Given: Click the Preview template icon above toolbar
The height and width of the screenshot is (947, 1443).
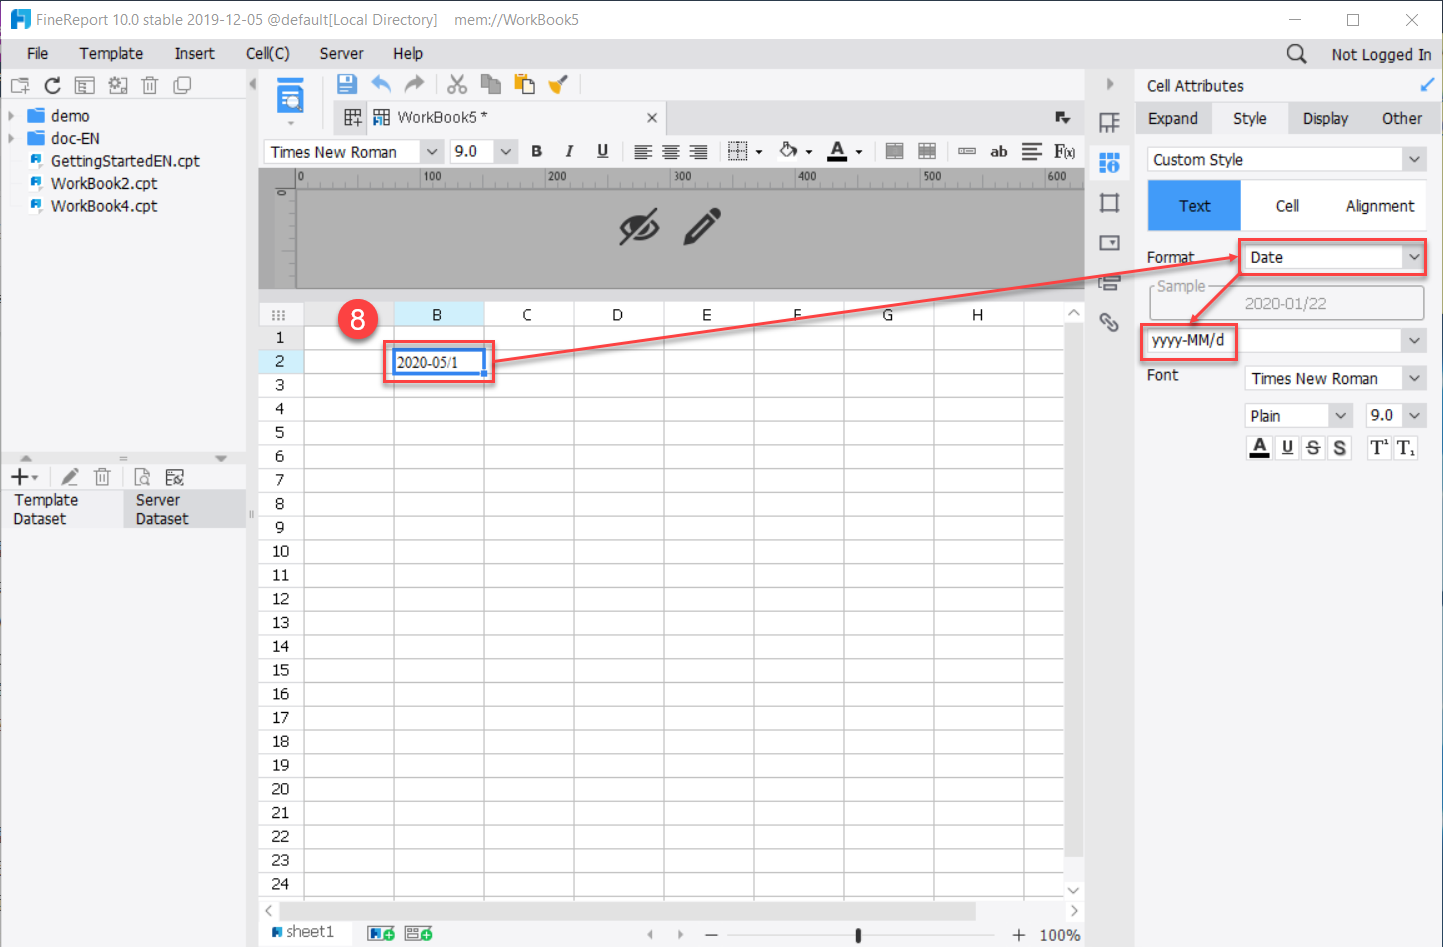Looking at the screenshot, I should pyautogui.click(x=290, y=95).
